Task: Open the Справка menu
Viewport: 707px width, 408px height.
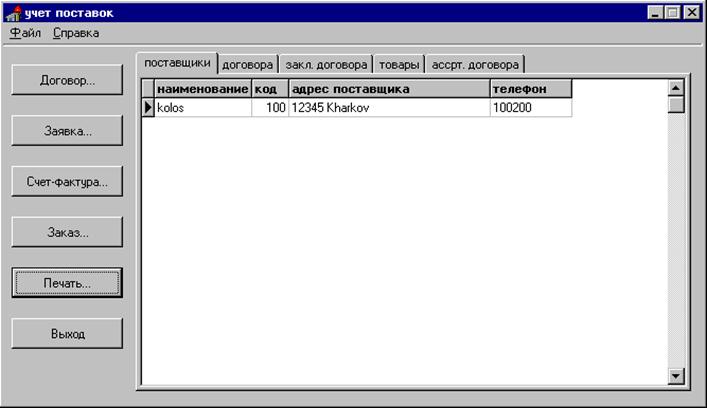Action: tap(76, 33)
